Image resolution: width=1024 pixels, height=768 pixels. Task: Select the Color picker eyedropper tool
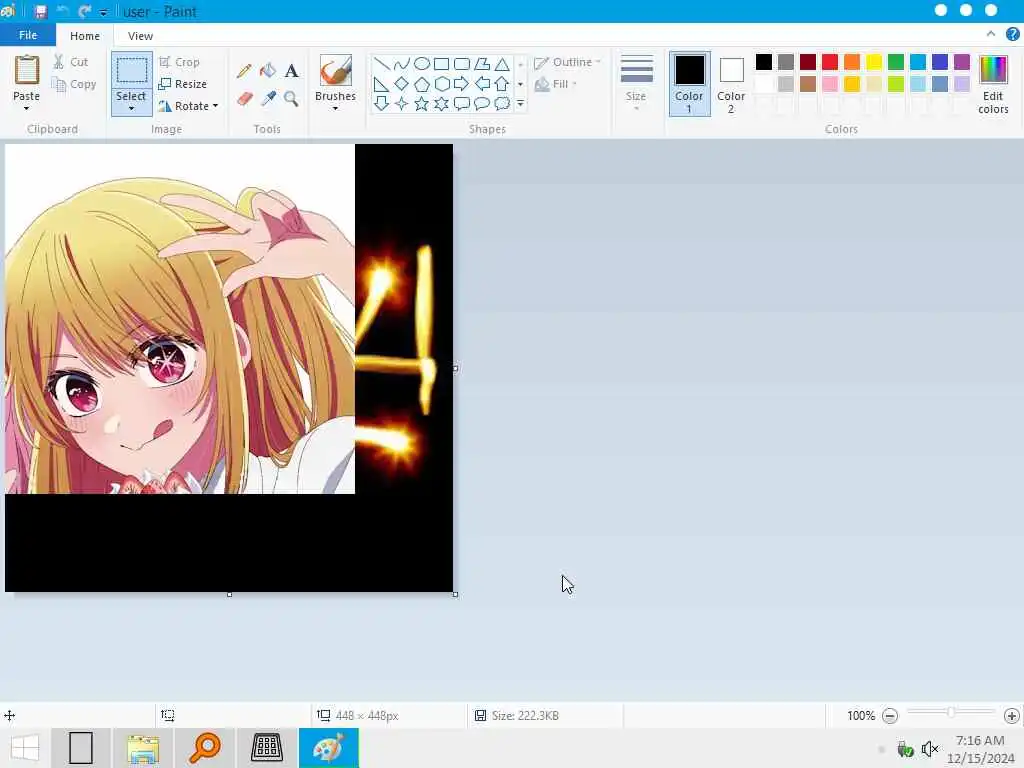[268, 99]
